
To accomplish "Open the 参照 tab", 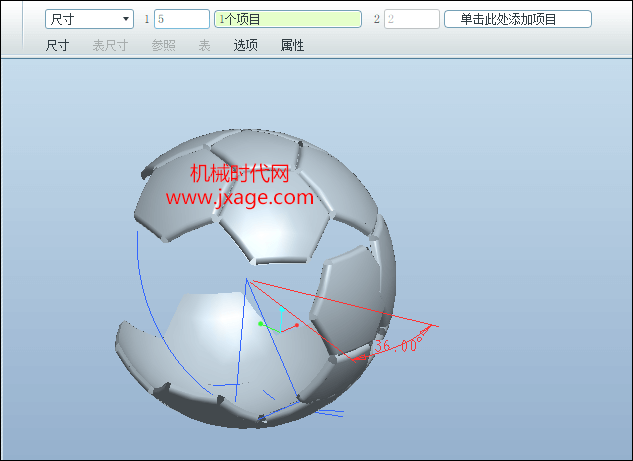I will pos(163,45).
